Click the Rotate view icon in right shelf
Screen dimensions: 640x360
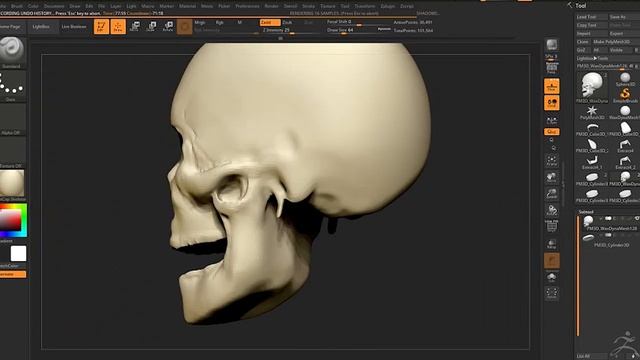coord(551,211)
